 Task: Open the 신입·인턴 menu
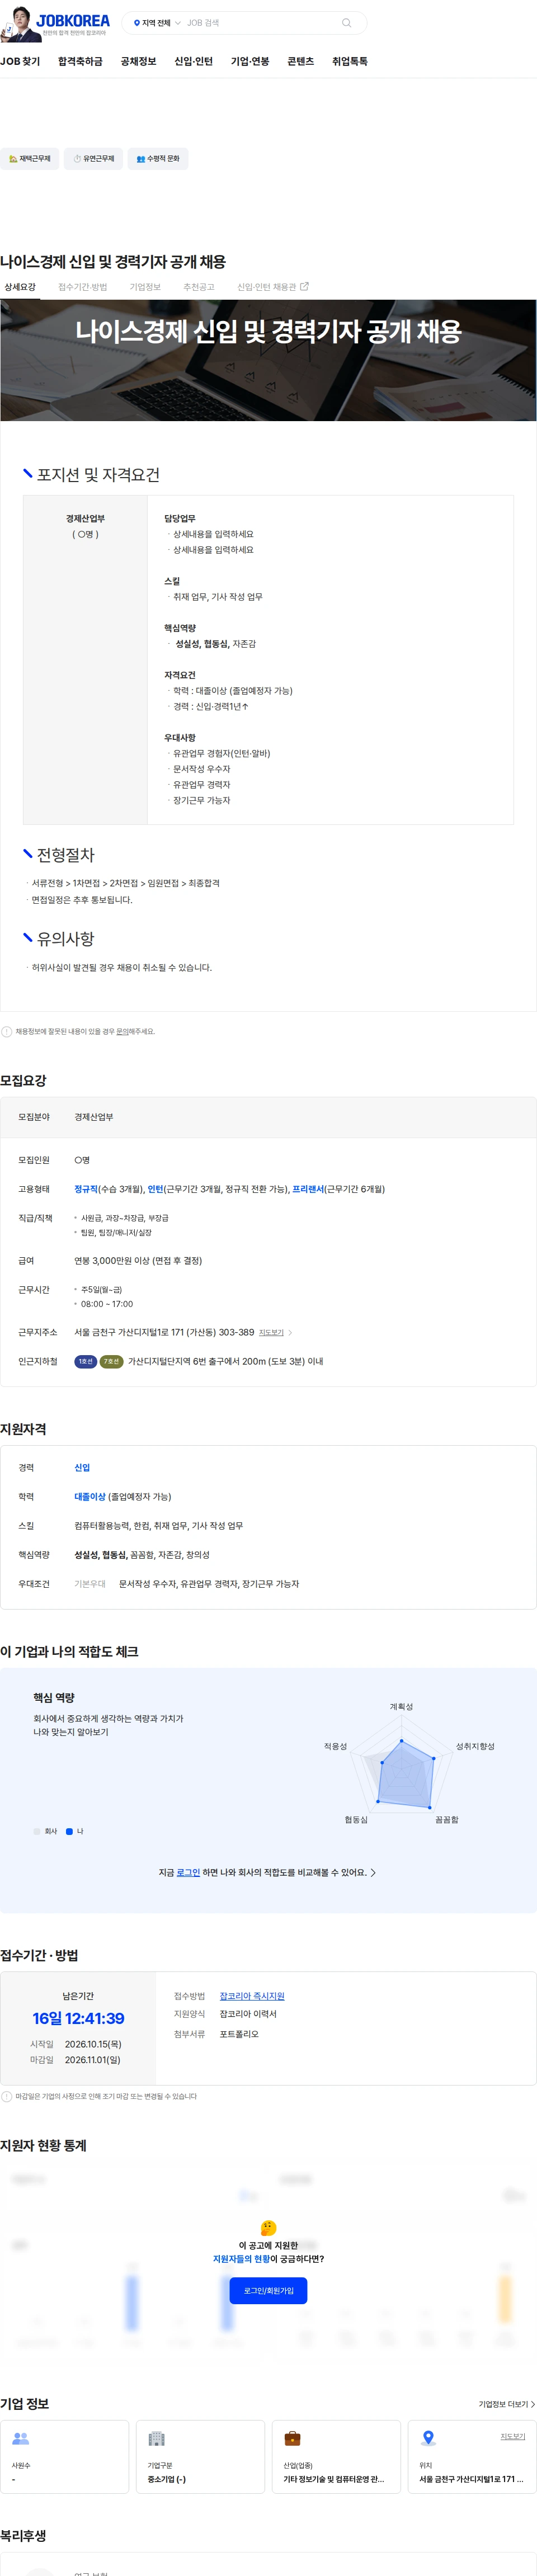point(193,61)
